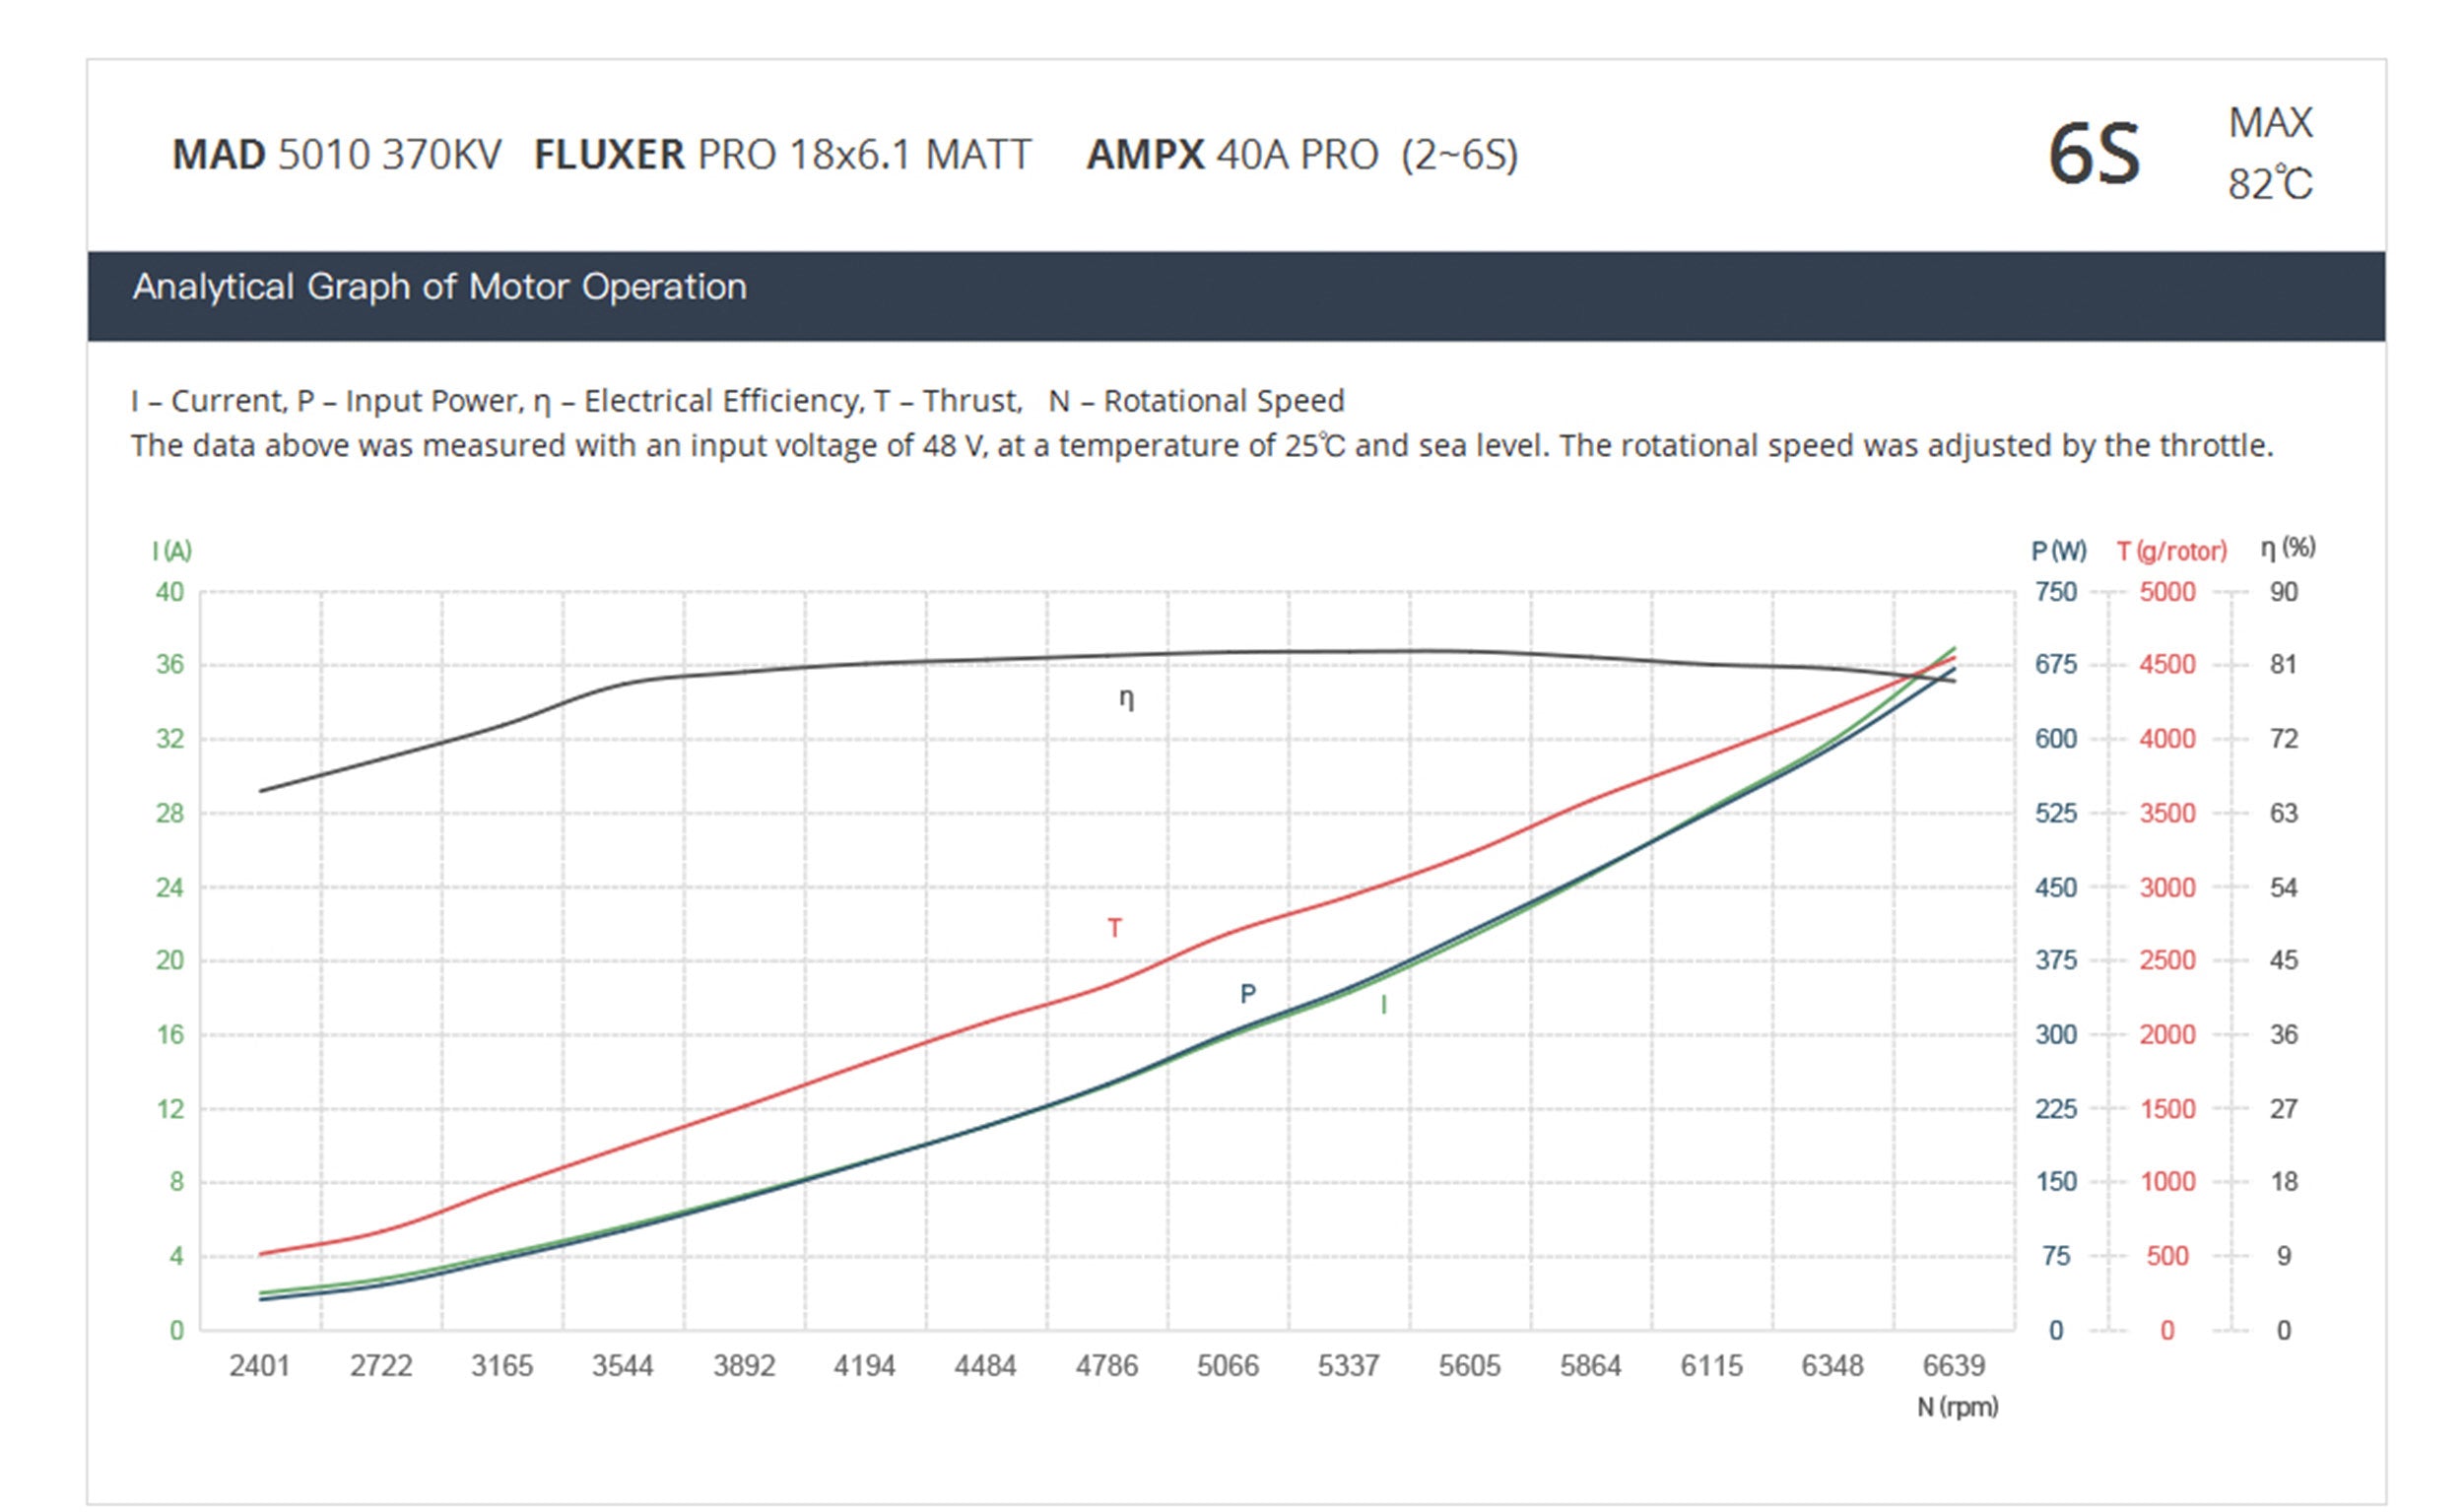Image resolution: width=2463 pixels, height=1512 pixels.
Task: Click the 6639 rpm tick label
Action: (1953, 1366)
